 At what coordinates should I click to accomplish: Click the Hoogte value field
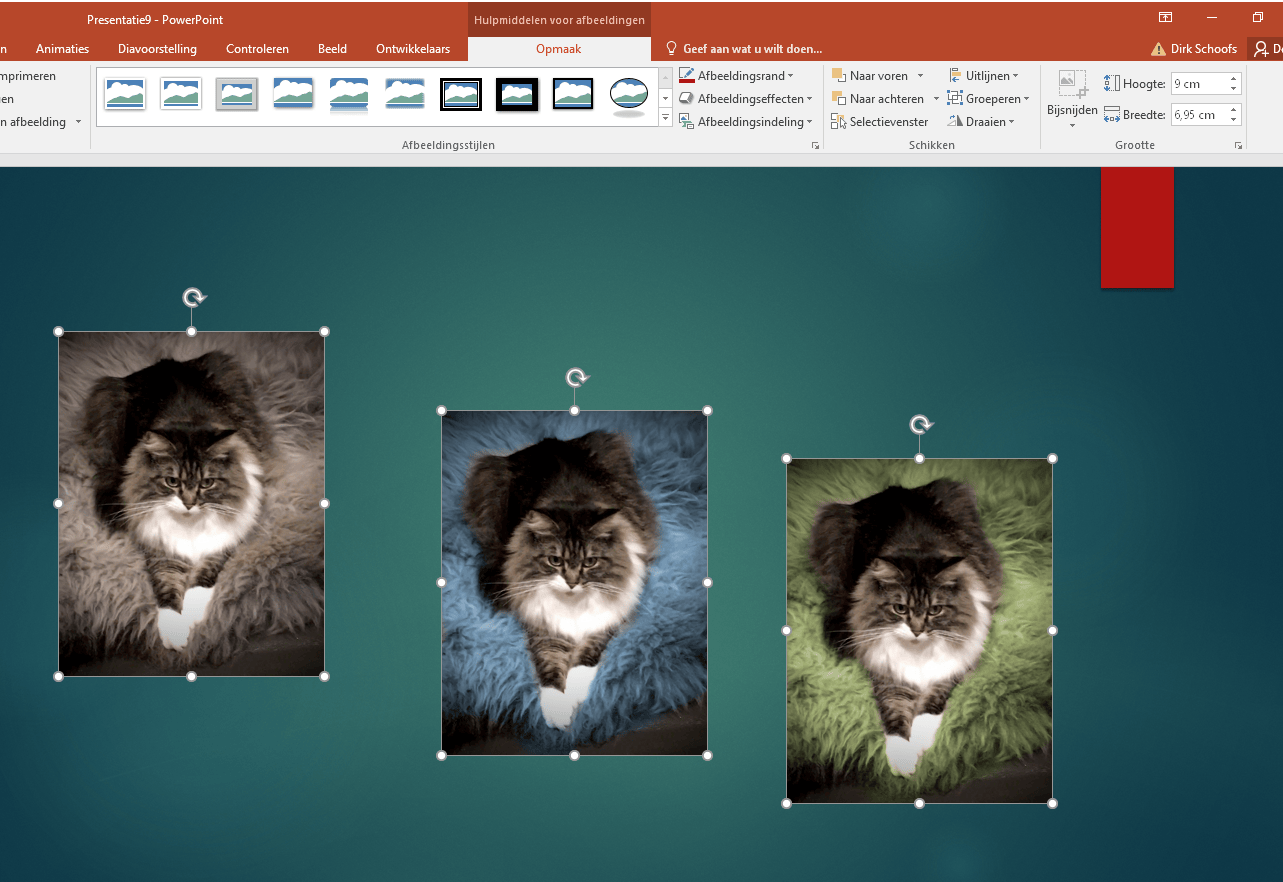[x=1198, y=84]
